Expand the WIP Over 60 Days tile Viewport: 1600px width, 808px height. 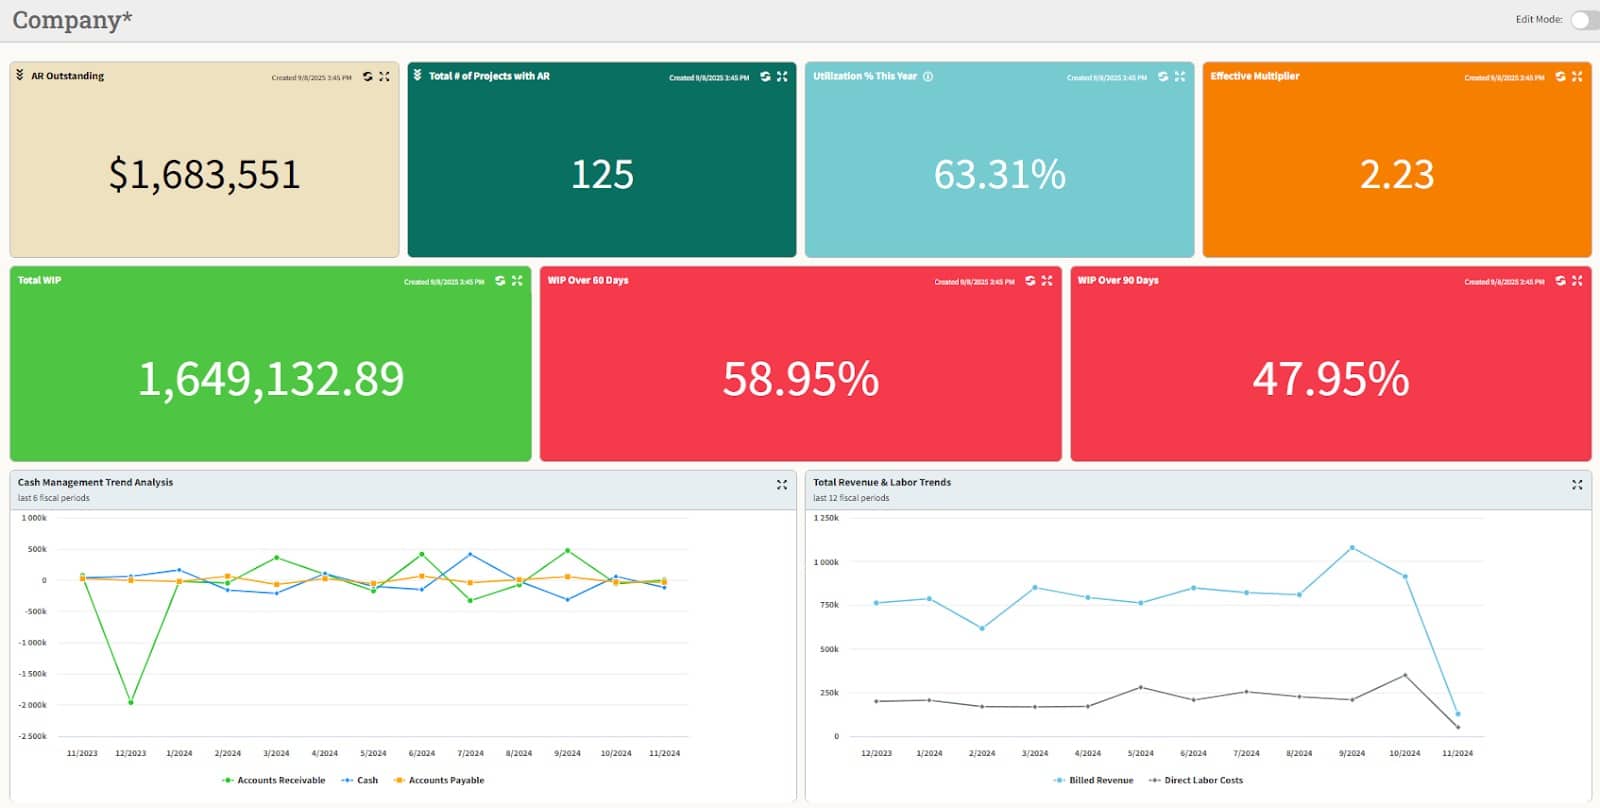point(1047,281)
